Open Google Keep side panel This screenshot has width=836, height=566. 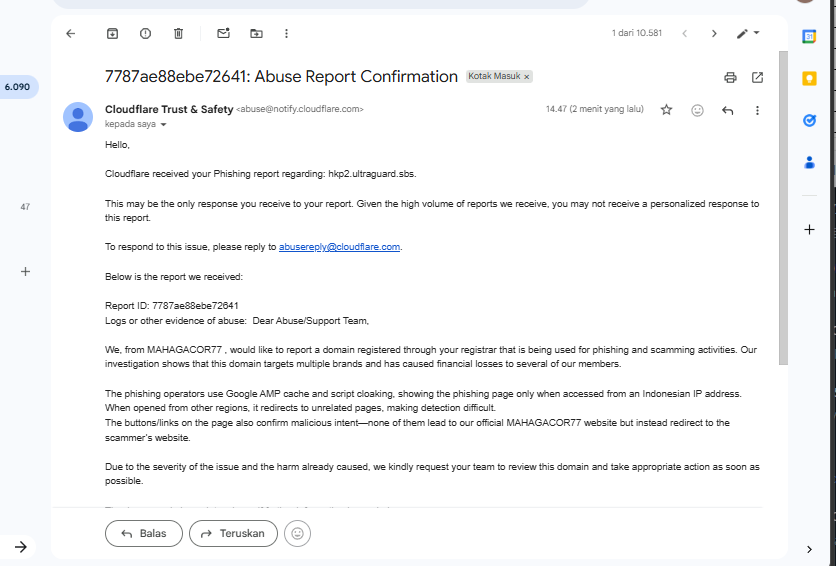pos(809,78)
